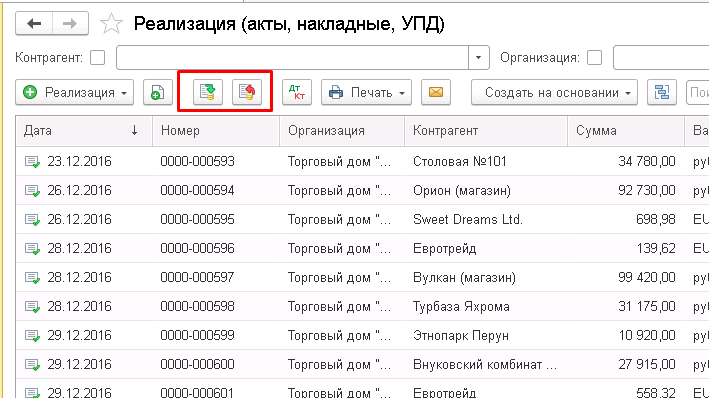
Task: Show Дт/Кт postings of the document
Action: point(297,92)
